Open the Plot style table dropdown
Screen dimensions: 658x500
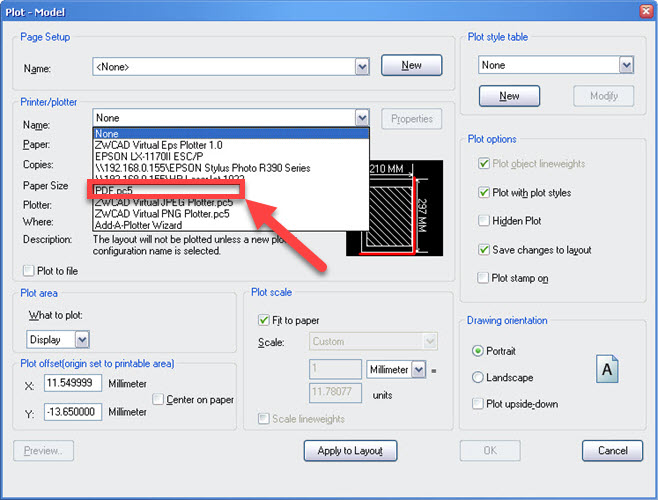coord(626,65)
